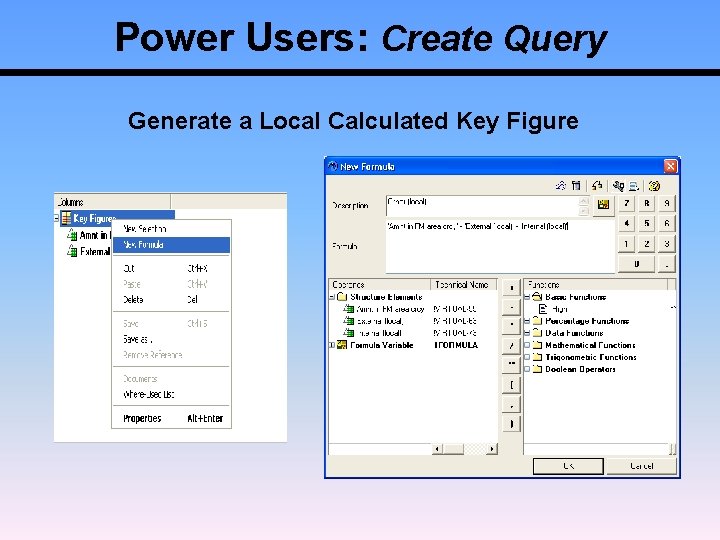The height and width of the screenshot is (540, 720).
Task: Collapse the Basic Functions folder
Action: point(527,297)
